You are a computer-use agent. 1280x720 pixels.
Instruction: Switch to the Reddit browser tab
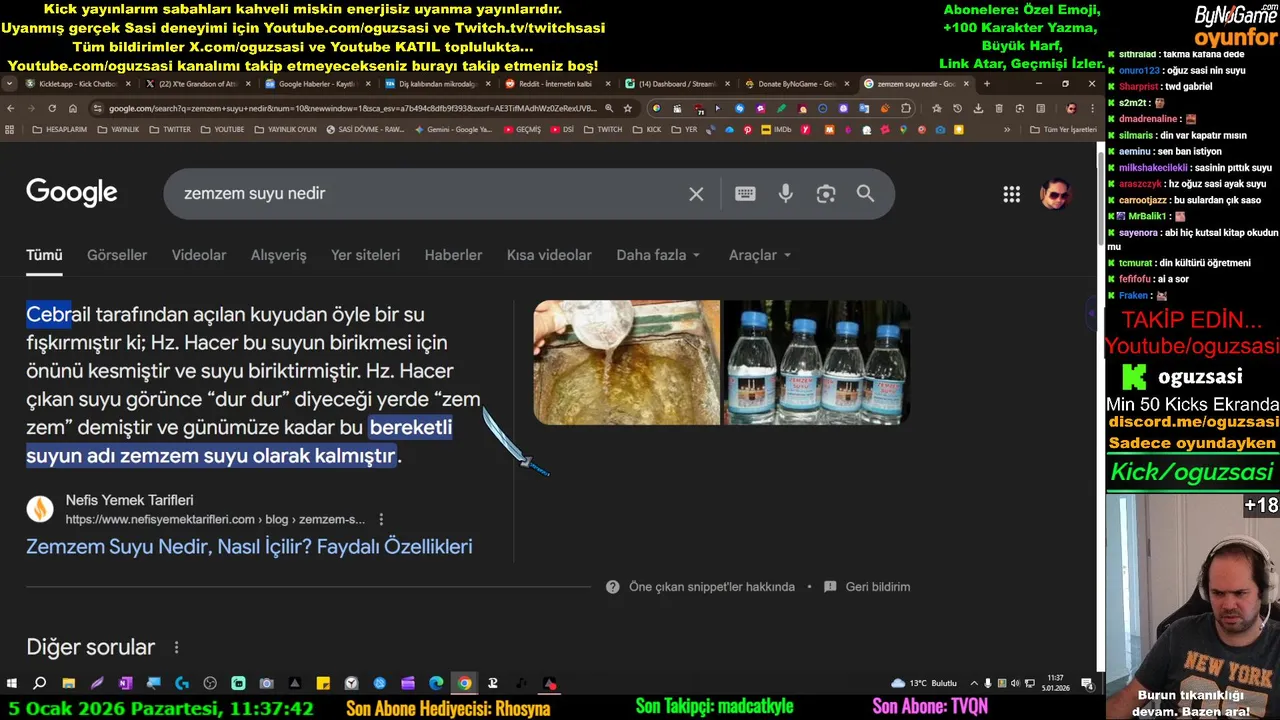[556, 84]
